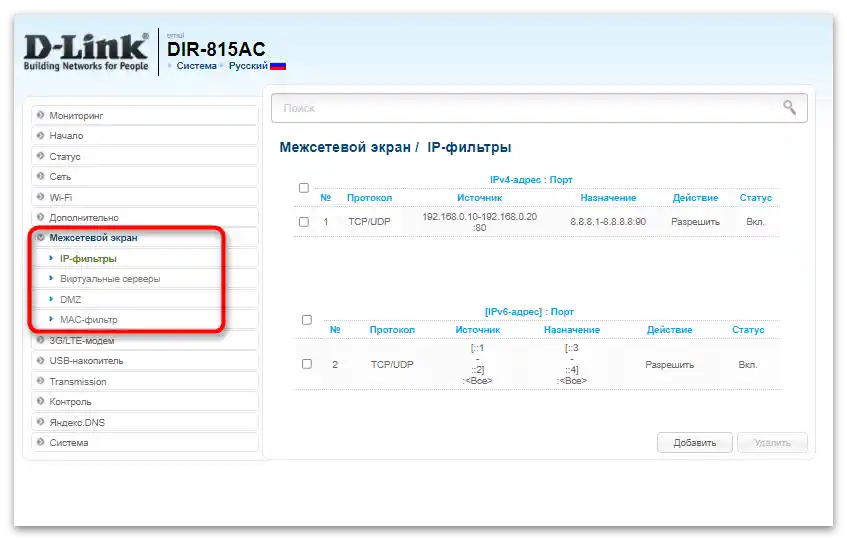847x540 pixels.
Task: Focus the Поиск search field
Action: (x=539, y=108)
